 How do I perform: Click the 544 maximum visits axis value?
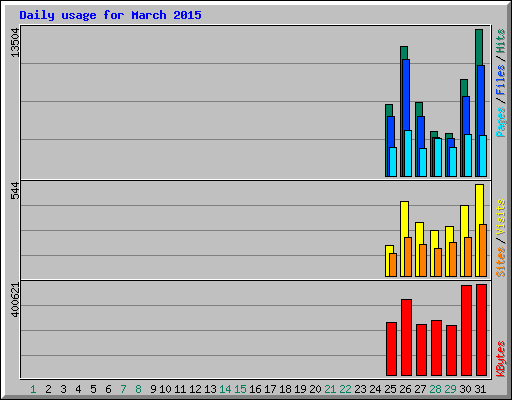pos(15,191)
